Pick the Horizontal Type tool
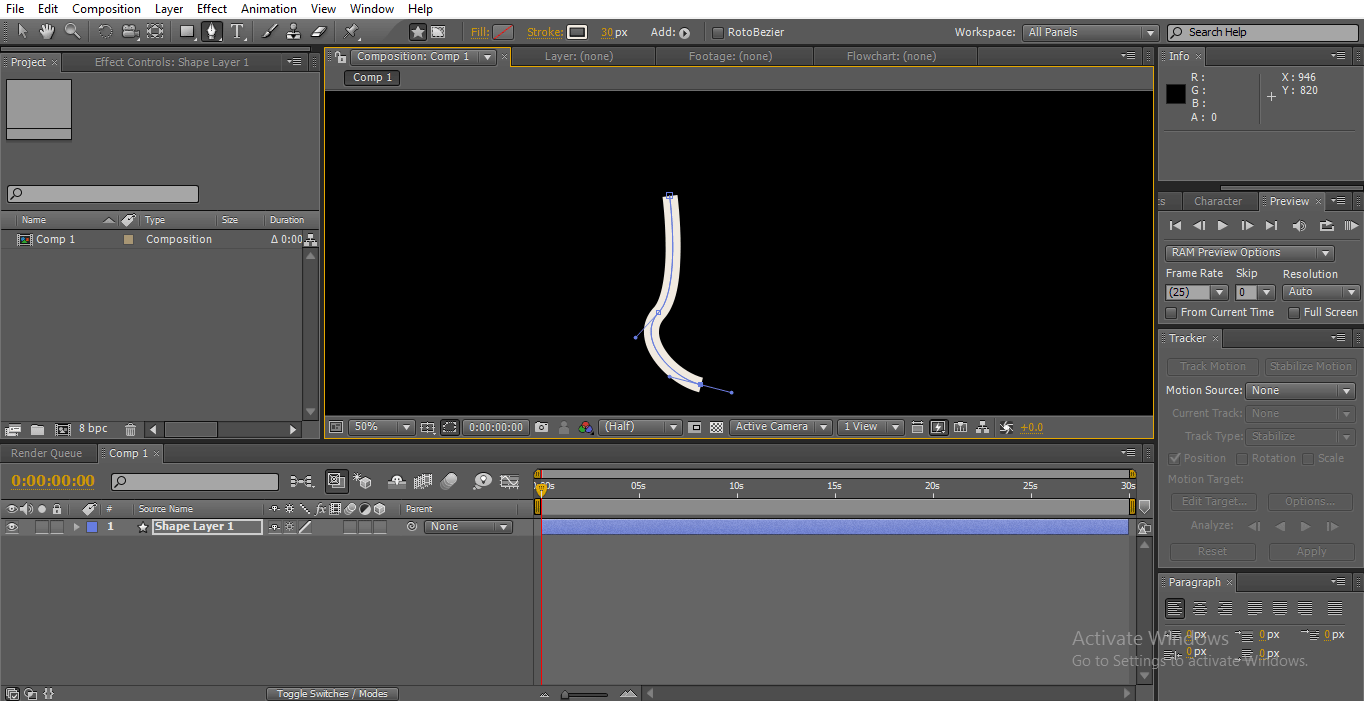Image resolution: width=1364 pixels, height=701 pixels. point(237,32)
